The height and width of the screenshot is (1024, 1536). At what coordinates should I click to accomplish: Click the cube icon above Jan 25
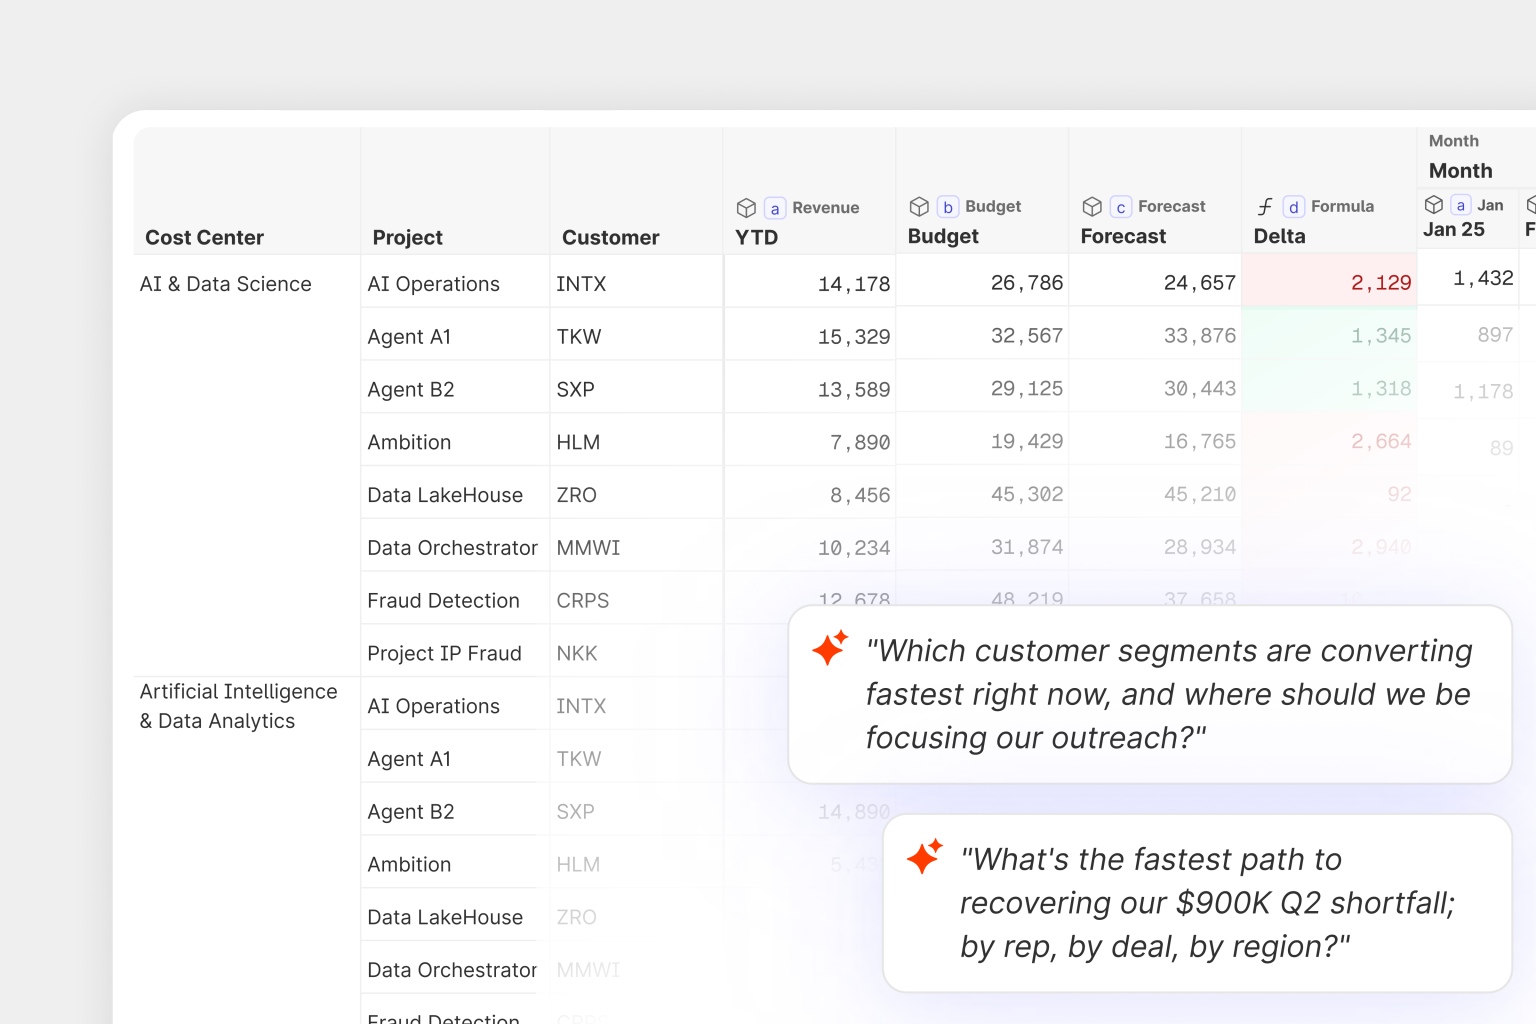[x=1434, y=205]
